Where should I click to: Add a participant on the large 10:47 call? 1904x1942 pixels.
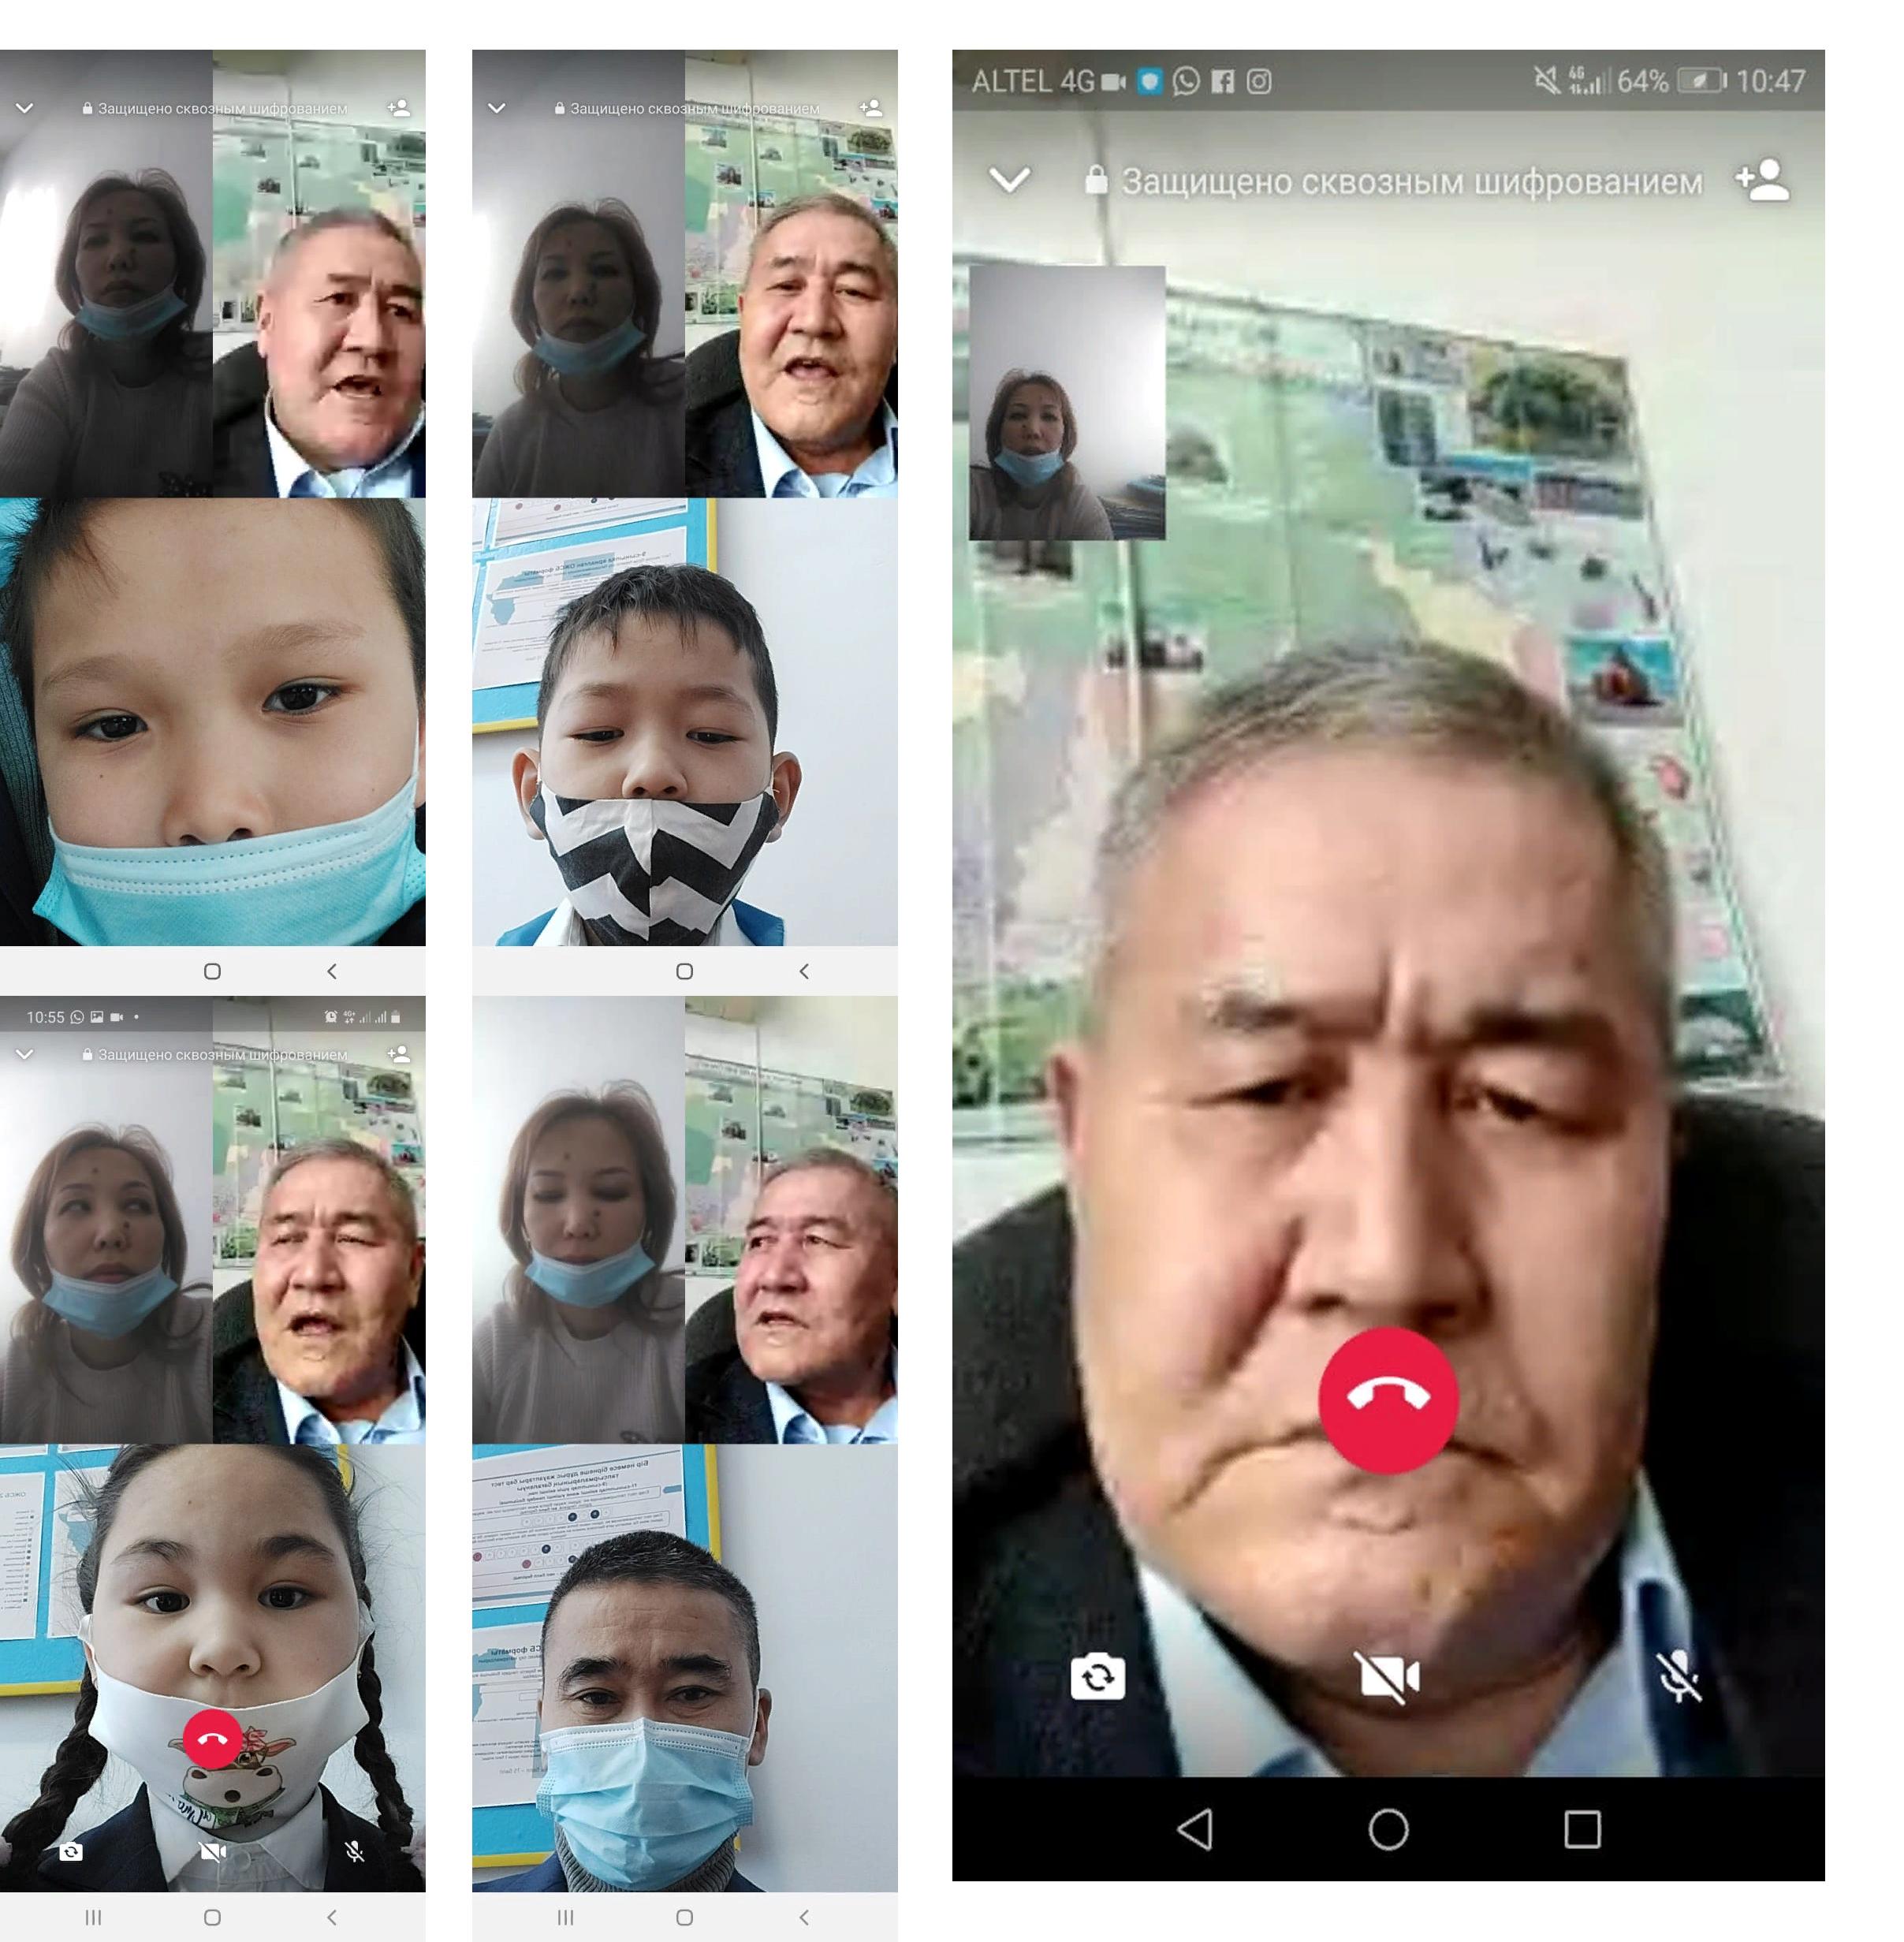[x=1763, y=180]
